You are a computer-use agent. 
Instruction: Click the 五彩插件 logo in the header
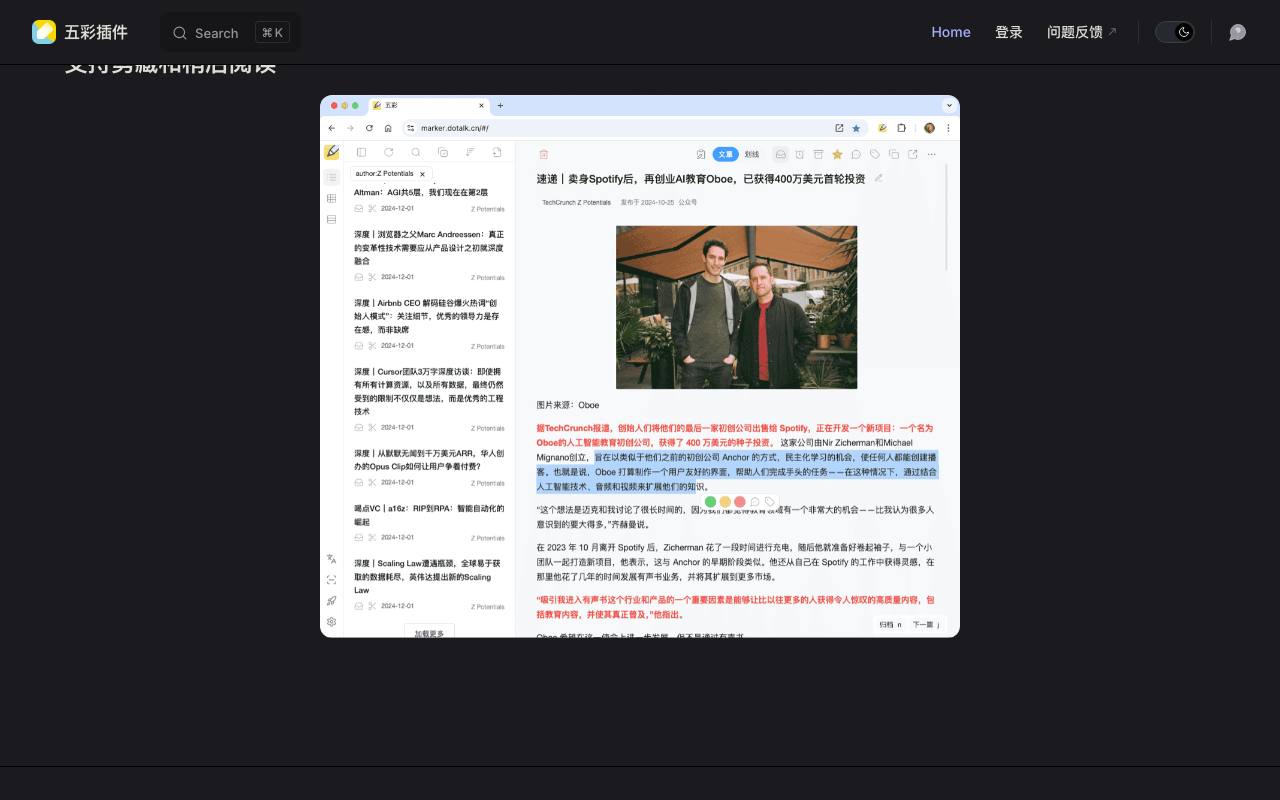(x=79, y=32)
